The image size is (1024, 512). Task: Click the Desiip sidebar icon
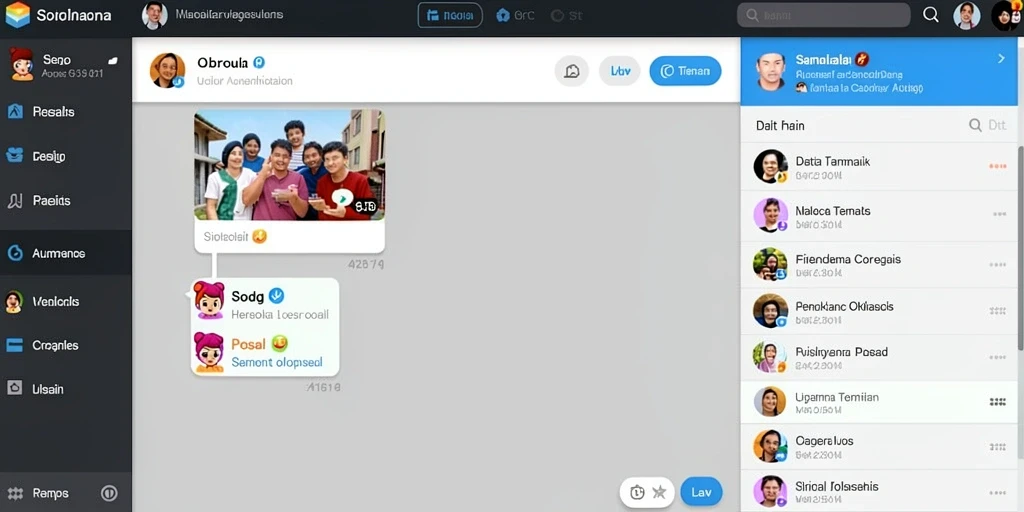pos(14,156)
